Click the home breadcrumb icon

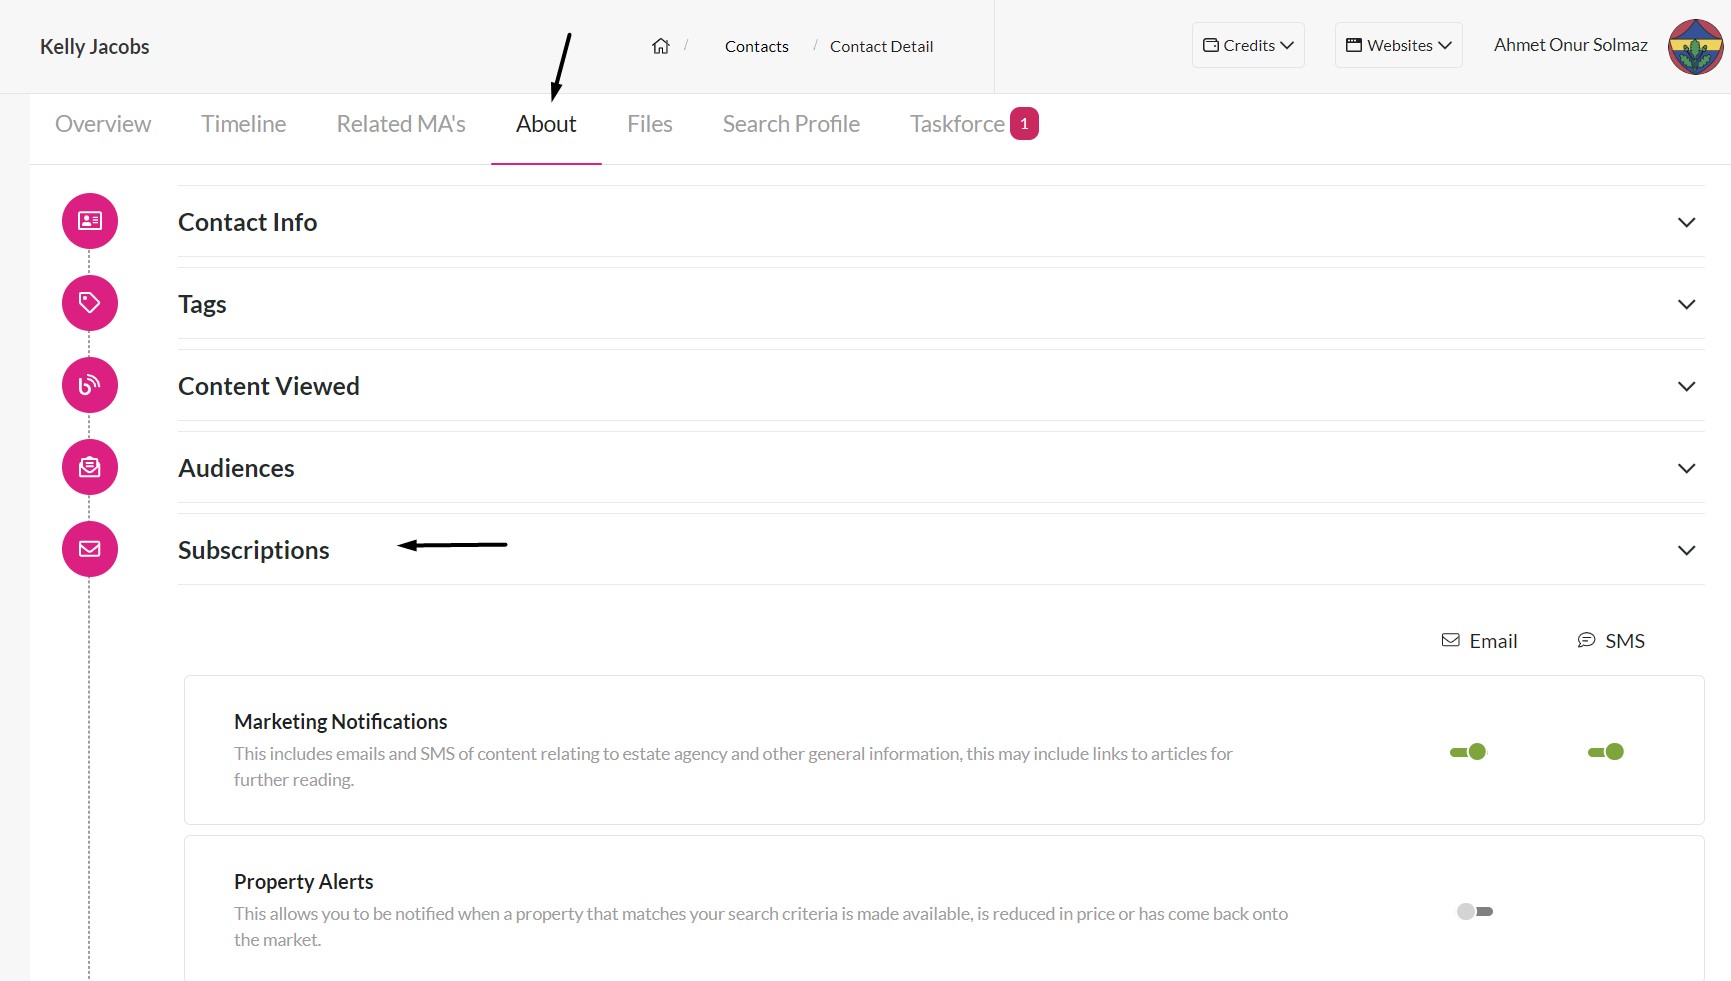point(660,46)
